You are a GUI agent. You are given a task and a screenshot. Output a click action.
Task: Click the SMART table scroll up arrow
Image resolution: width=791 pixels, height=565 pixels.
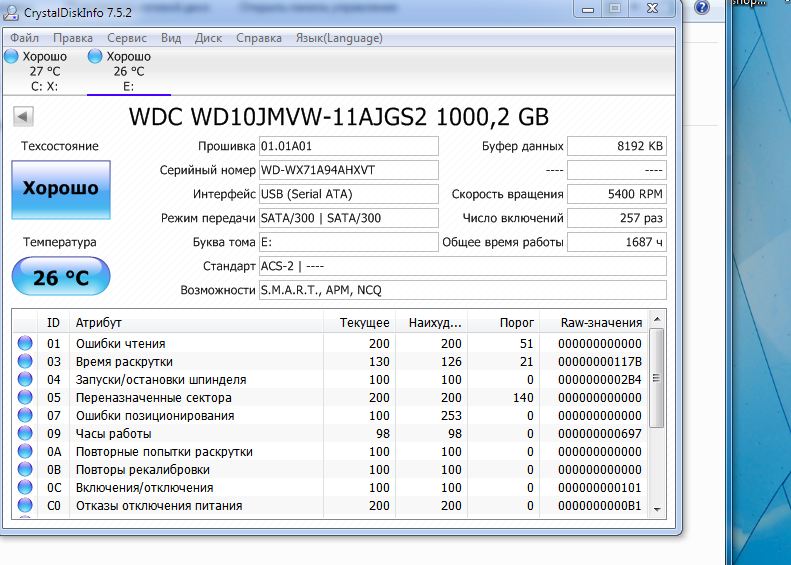pyautogui.click(x=657, y=319)
